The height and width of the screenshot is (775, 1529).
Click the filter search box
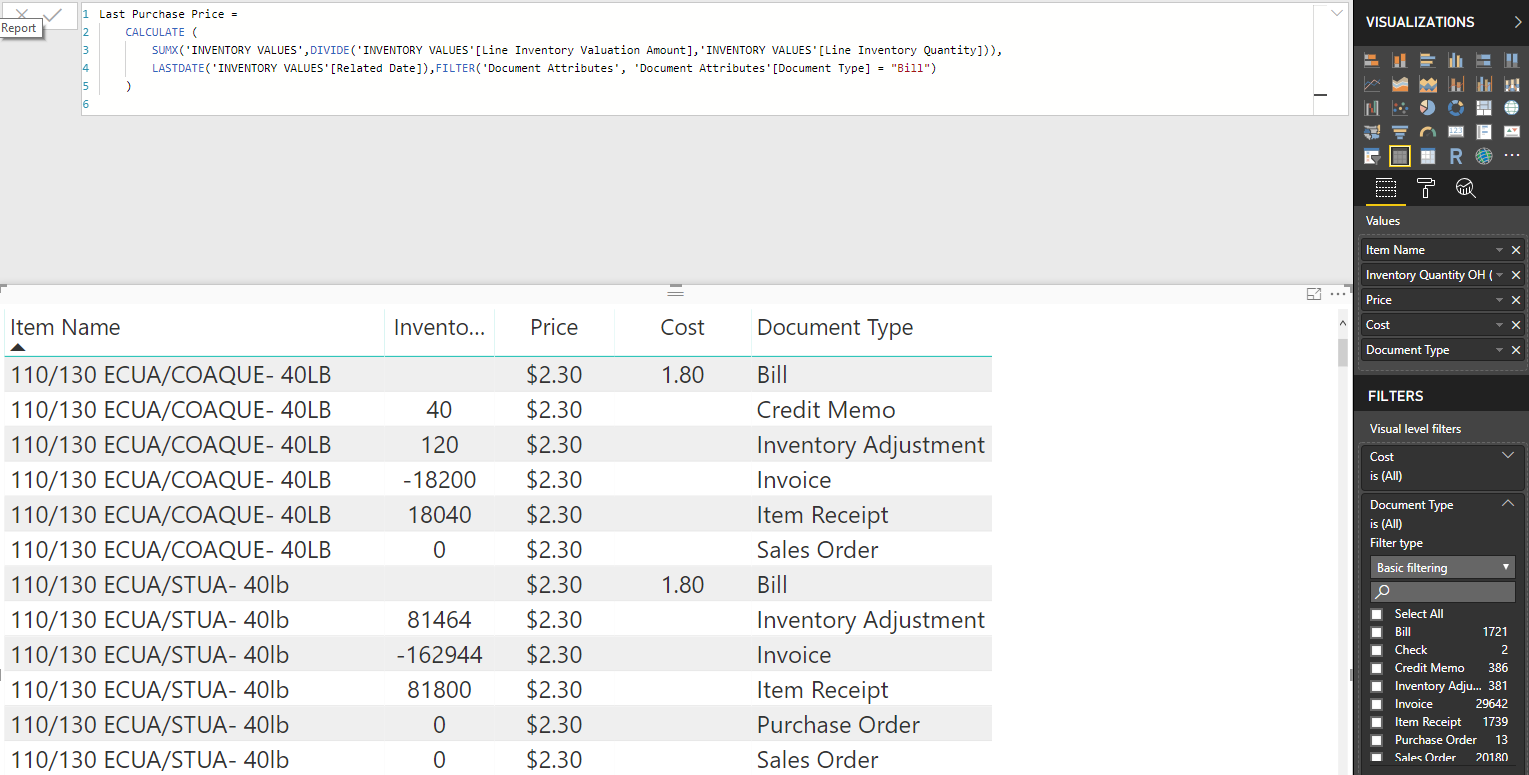pyautogui.click(x=1442, y=592)
